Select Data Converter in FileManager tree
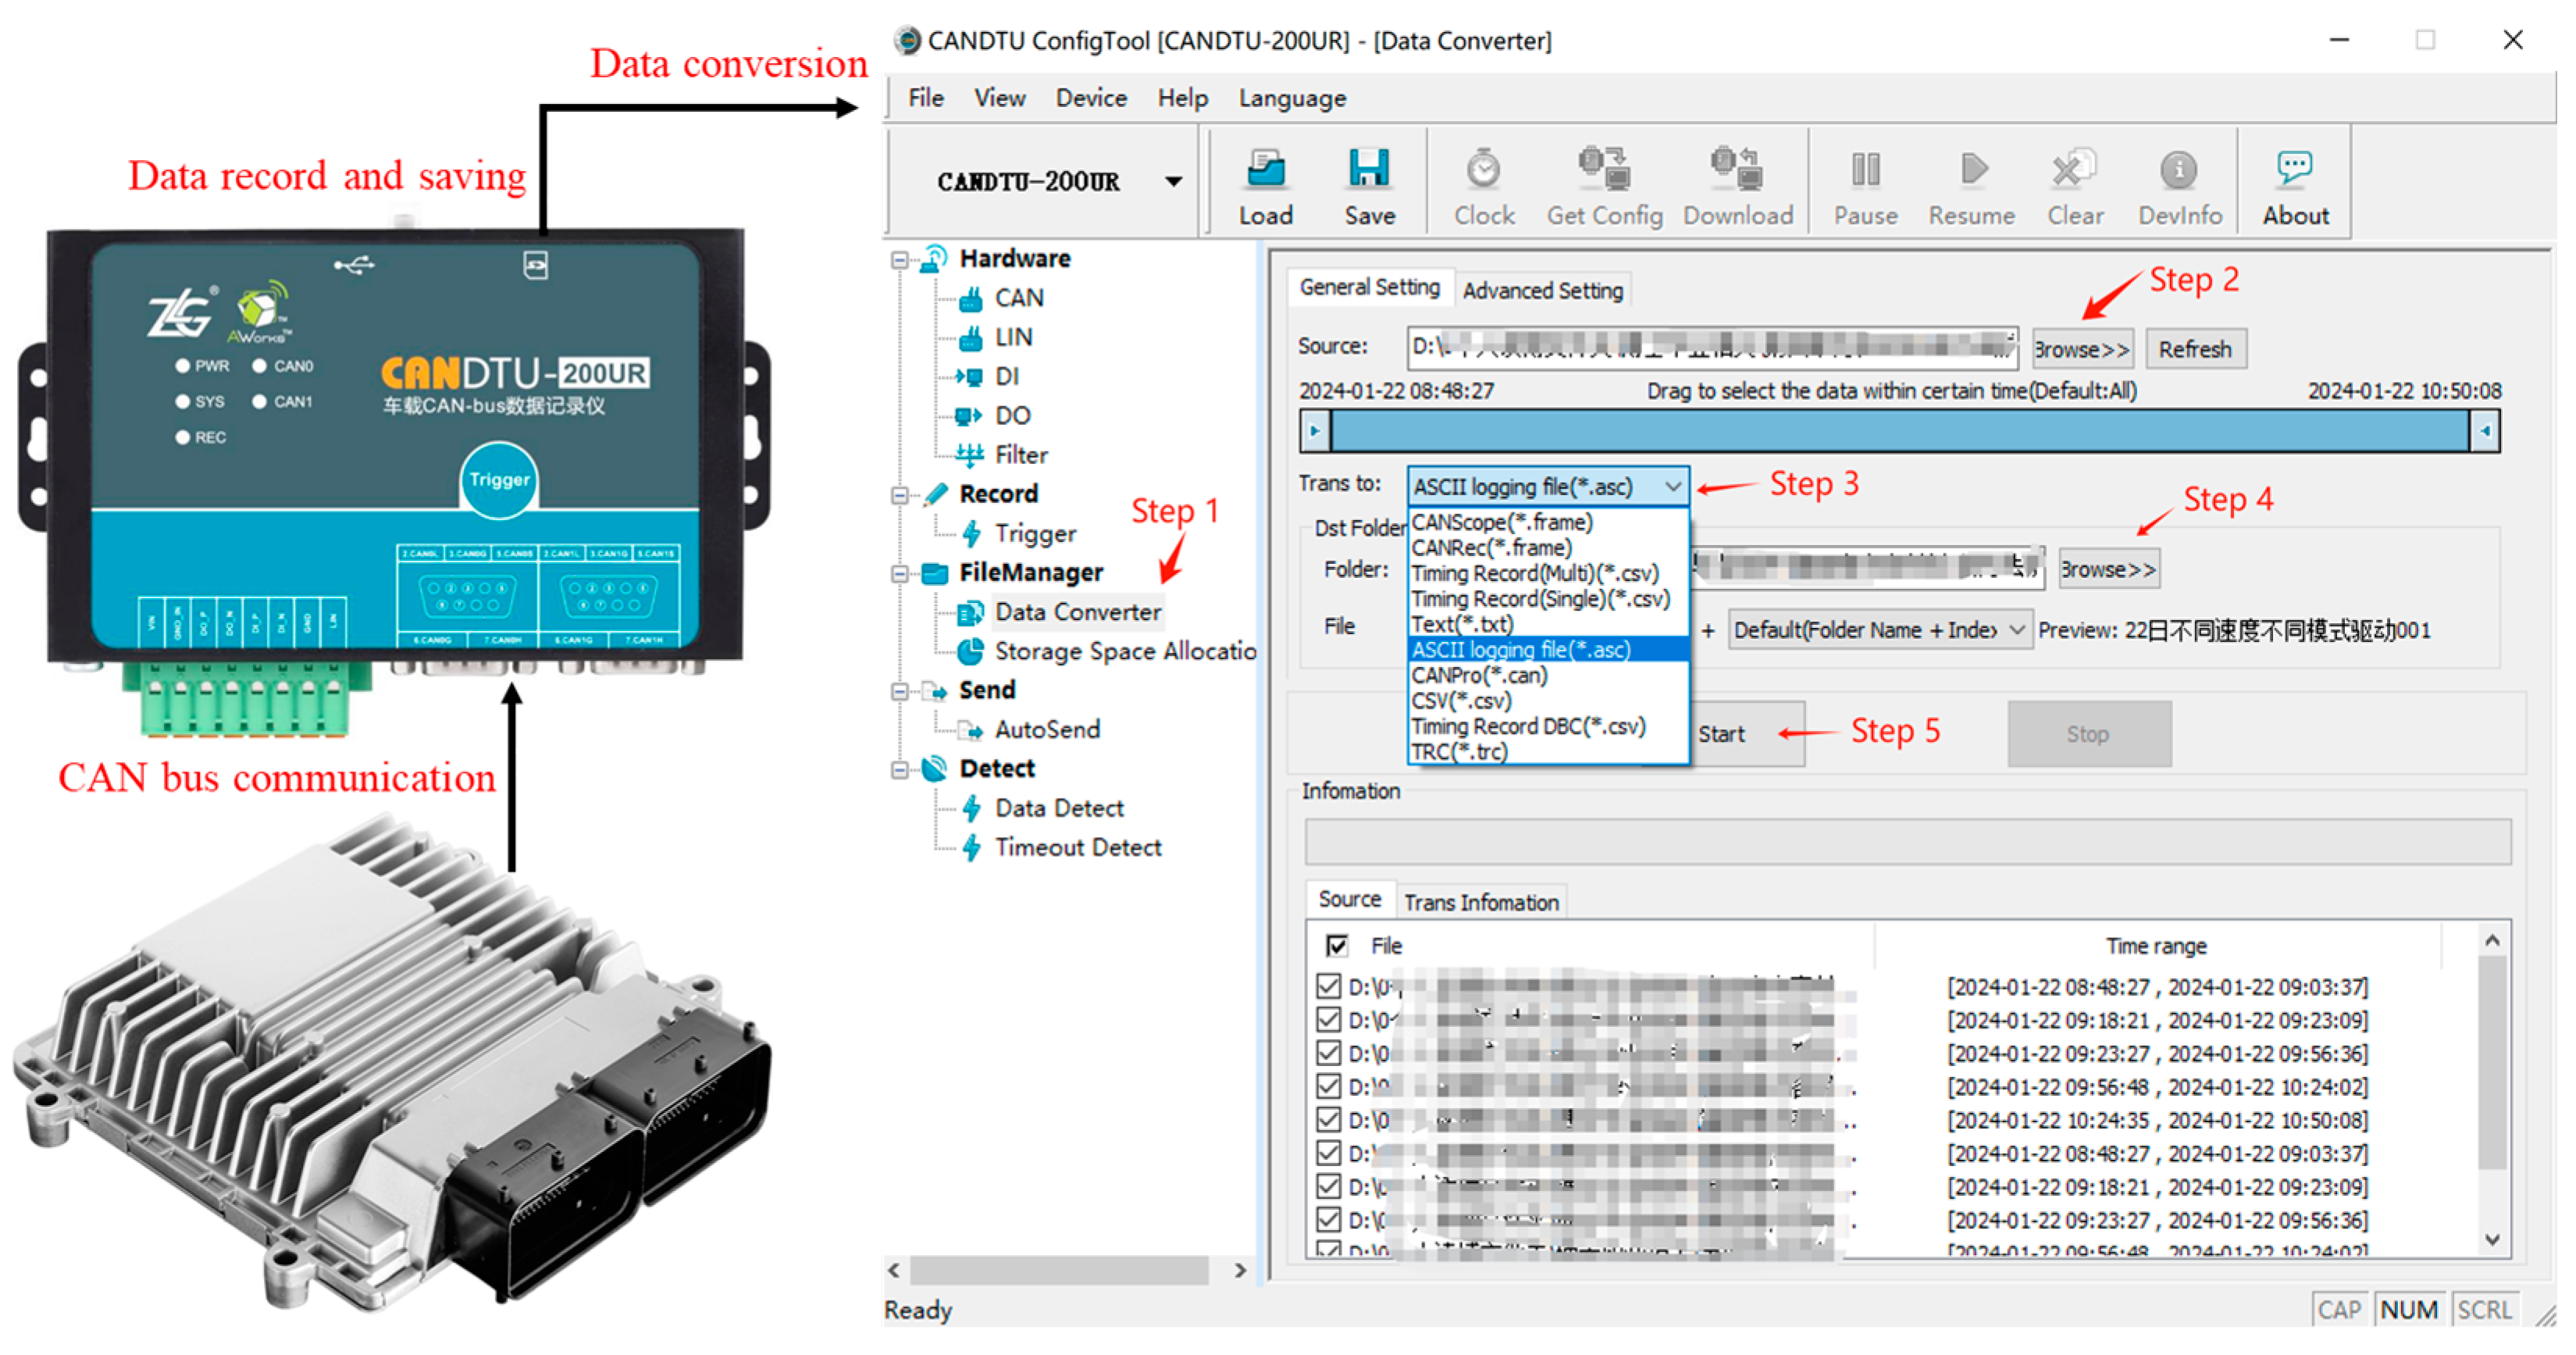This screenshot has width=2576, height=1355. click(1077, 612)
